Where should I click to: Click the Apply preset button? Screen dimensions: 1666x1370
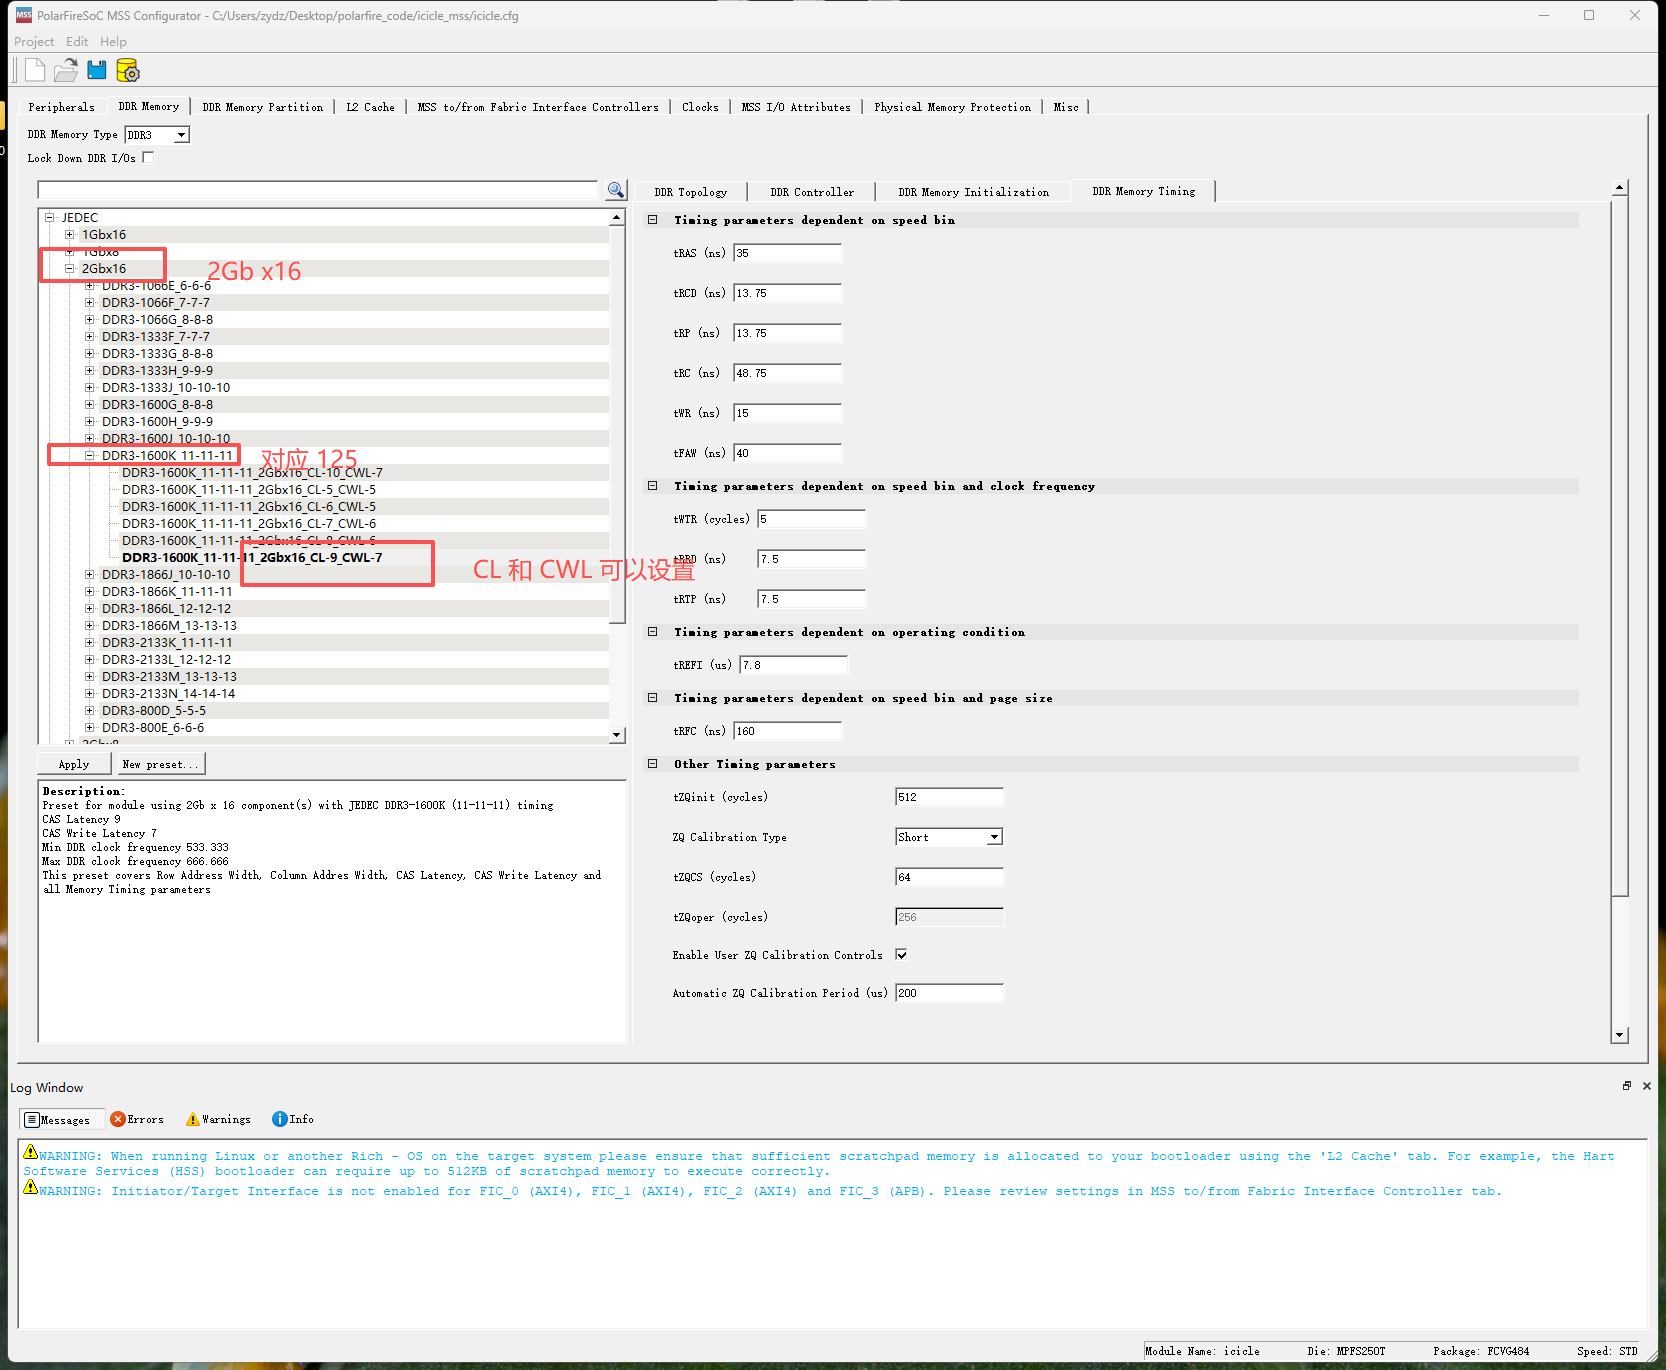tap(74, 764)
